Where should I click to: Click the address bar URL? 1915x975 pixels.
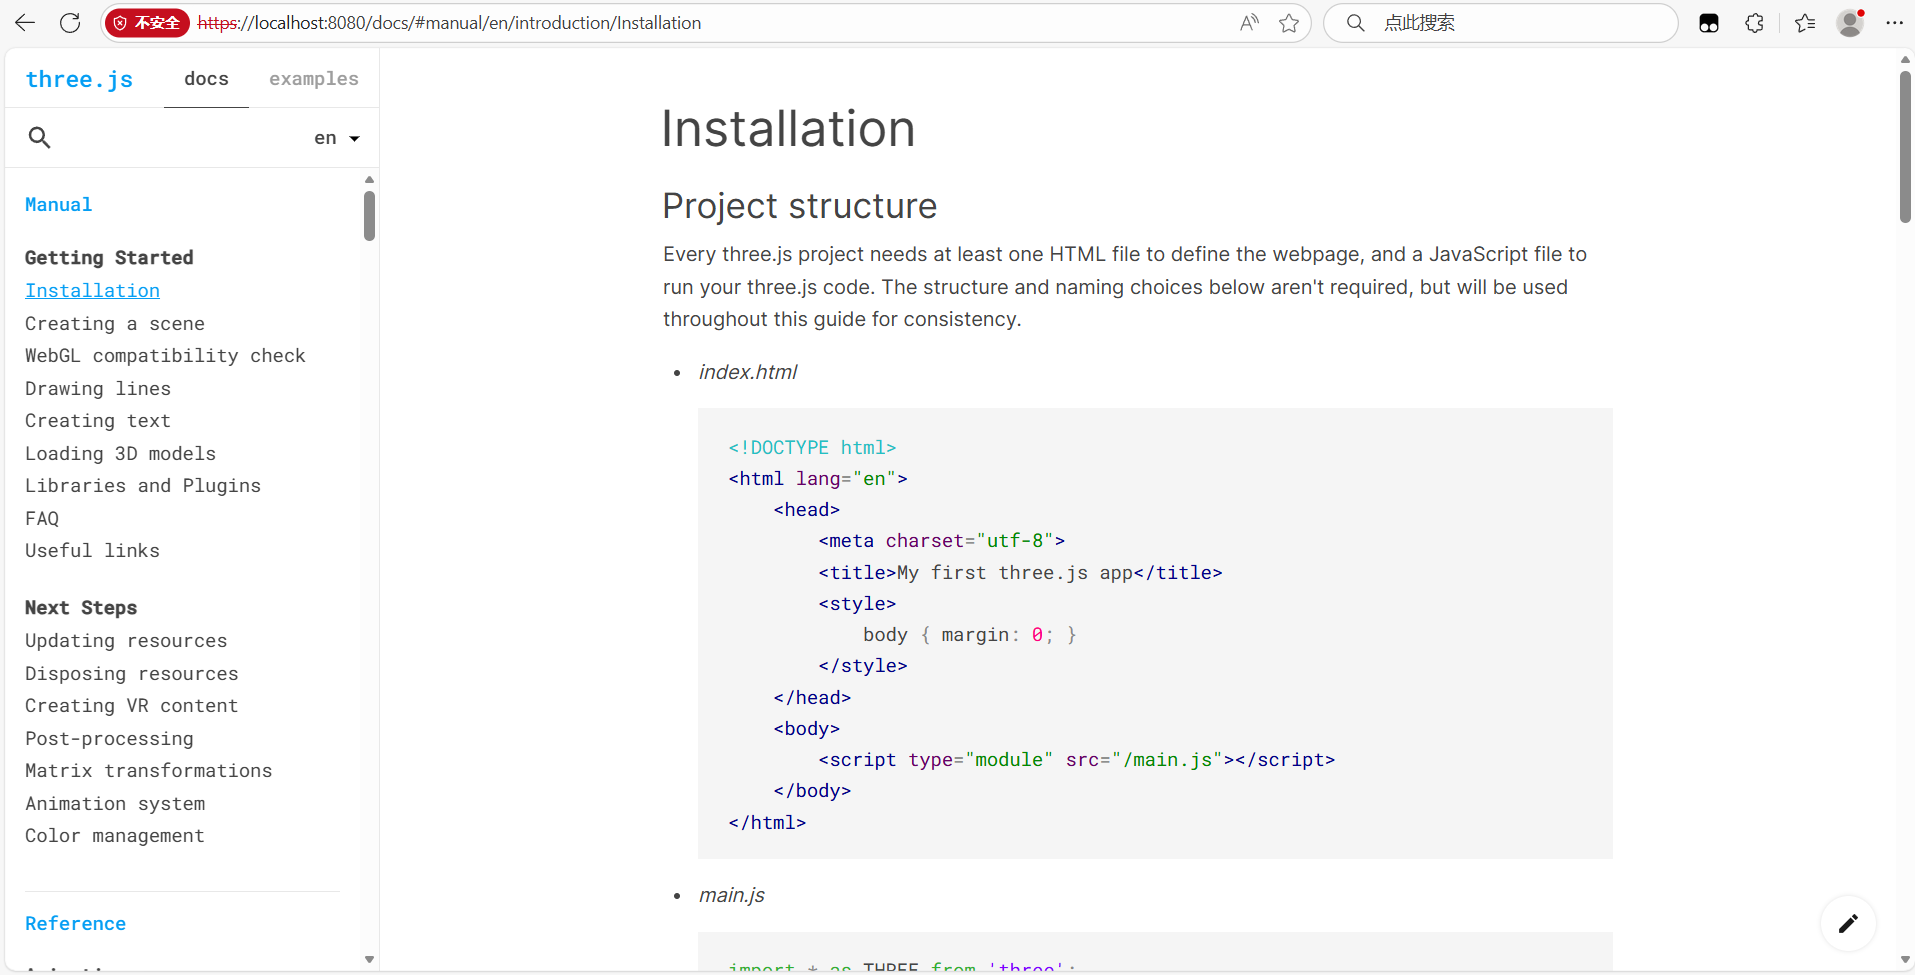point(449,23)
